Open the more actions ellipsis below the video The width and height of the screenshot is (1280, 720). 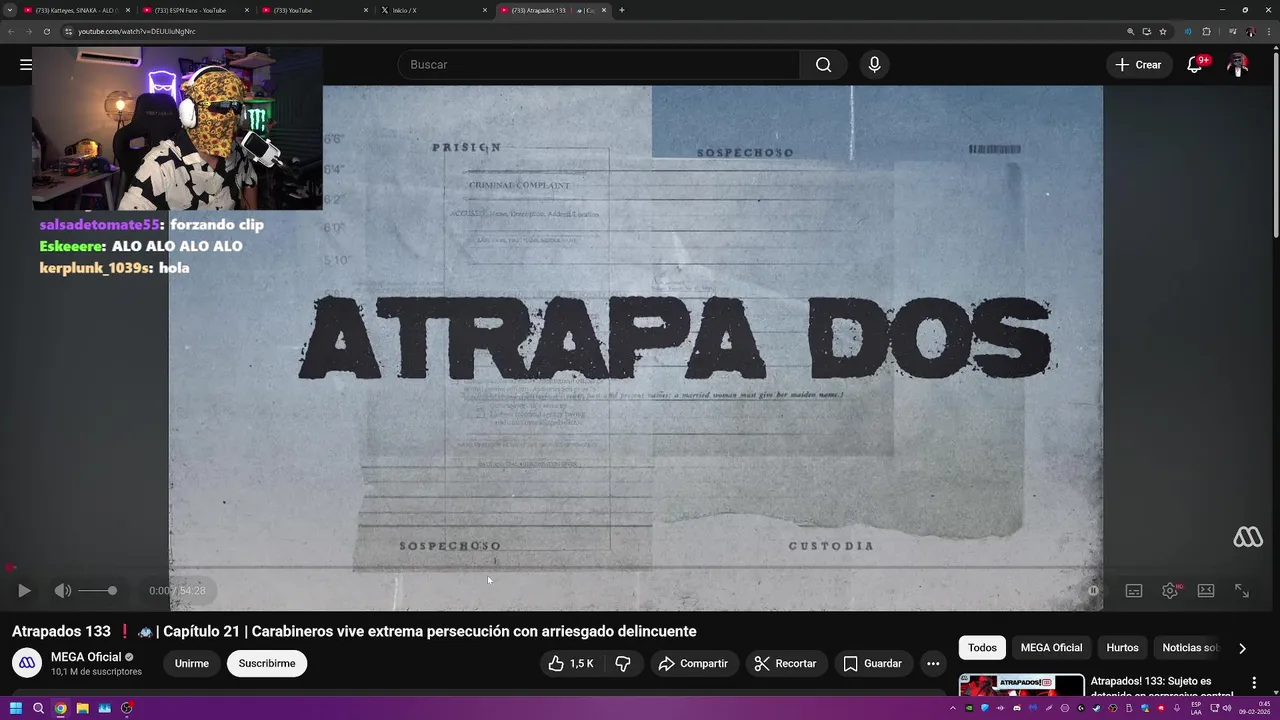click(x=933, y=663)
